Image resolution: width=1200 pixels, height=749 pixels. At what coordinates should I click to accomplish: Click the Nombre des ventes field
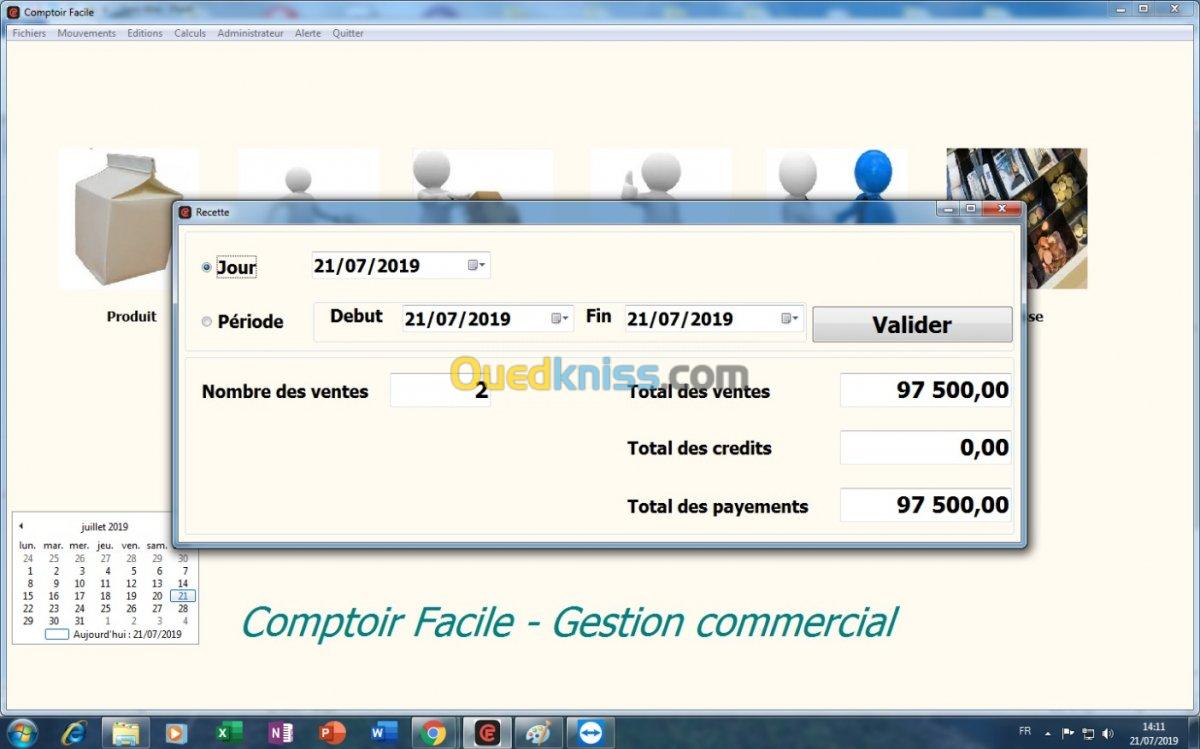coord(440,390)
